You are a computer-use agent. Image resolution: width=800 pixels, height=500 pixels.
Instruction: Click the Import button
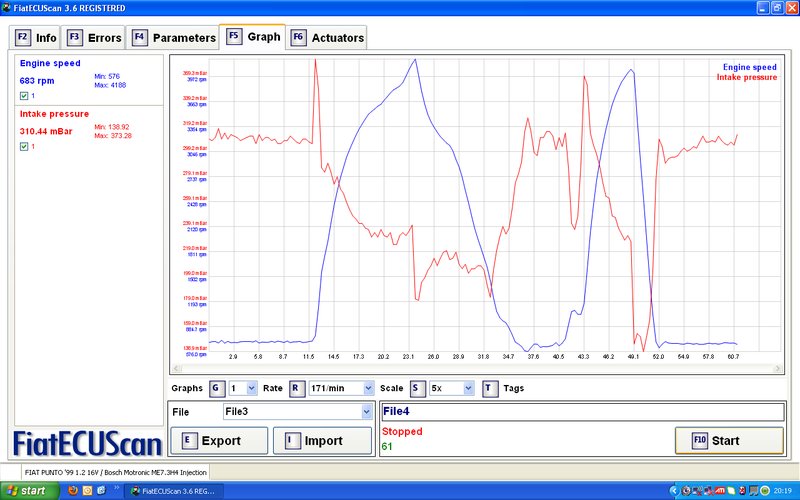pos(322,440)
